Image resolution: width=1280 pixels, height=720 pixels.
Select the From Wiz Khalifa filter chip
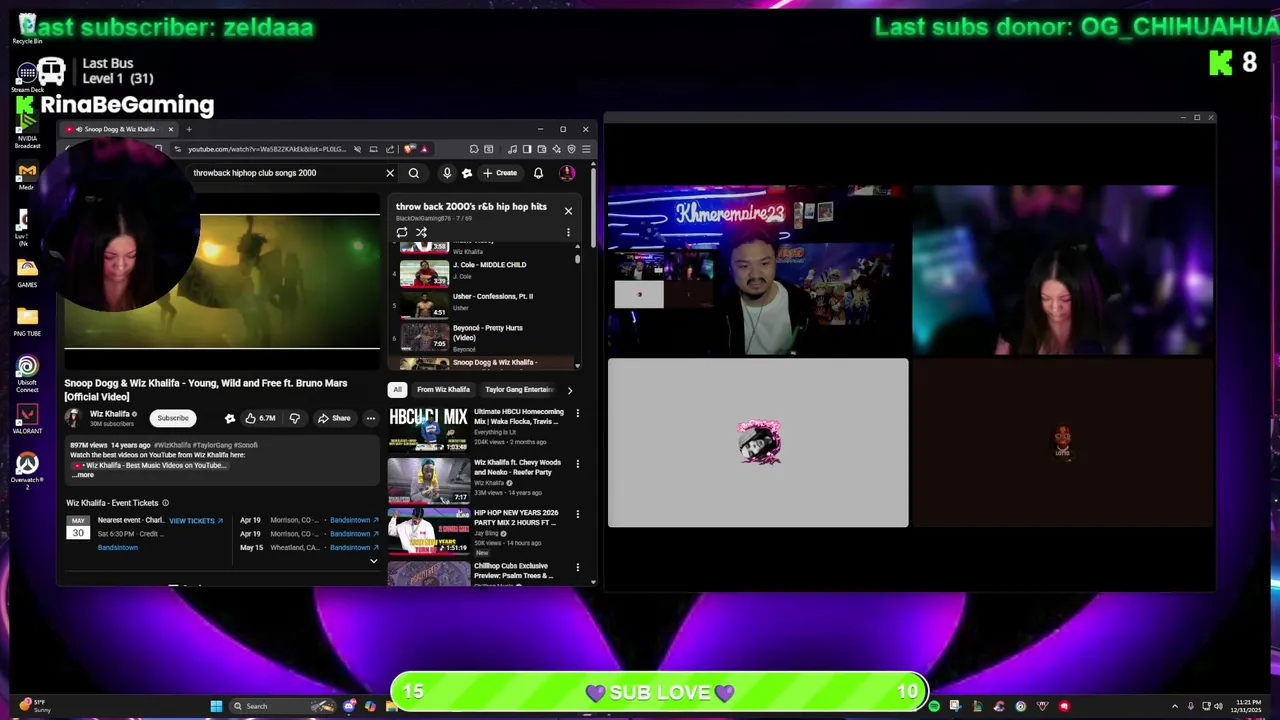pyautogui.click(x=443, y=390)
